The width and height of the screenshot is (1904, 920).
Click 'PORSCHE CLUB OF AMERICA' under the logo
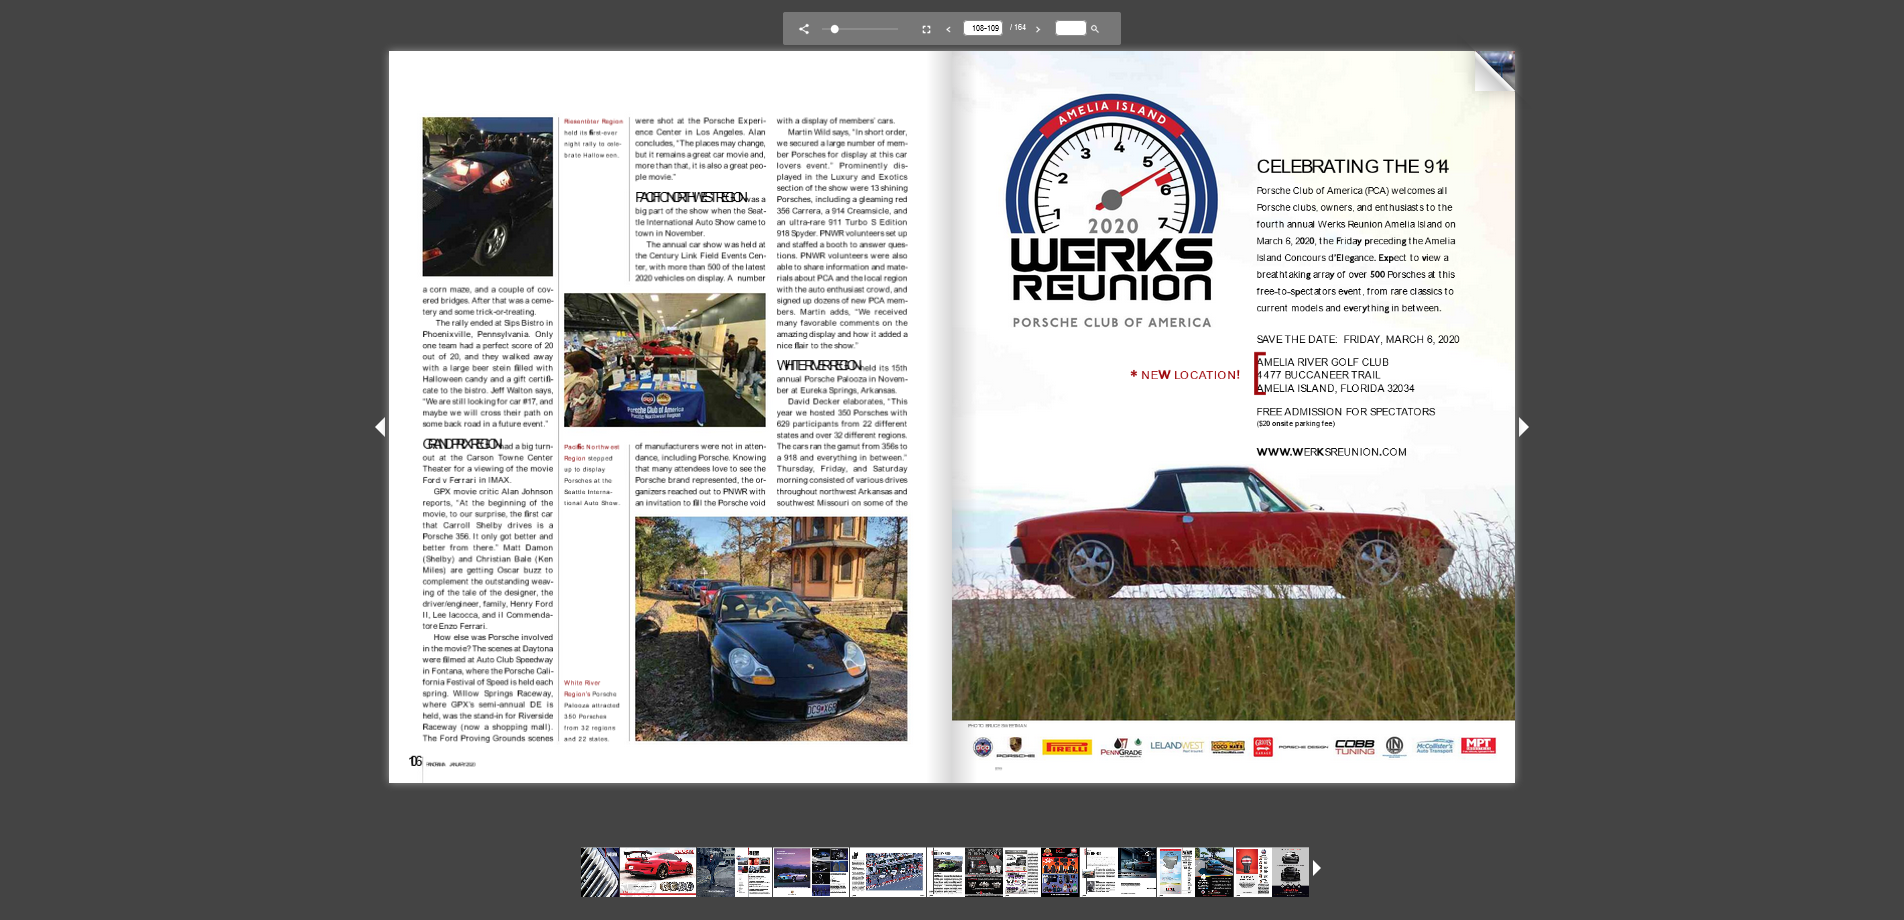(1112, 323)
